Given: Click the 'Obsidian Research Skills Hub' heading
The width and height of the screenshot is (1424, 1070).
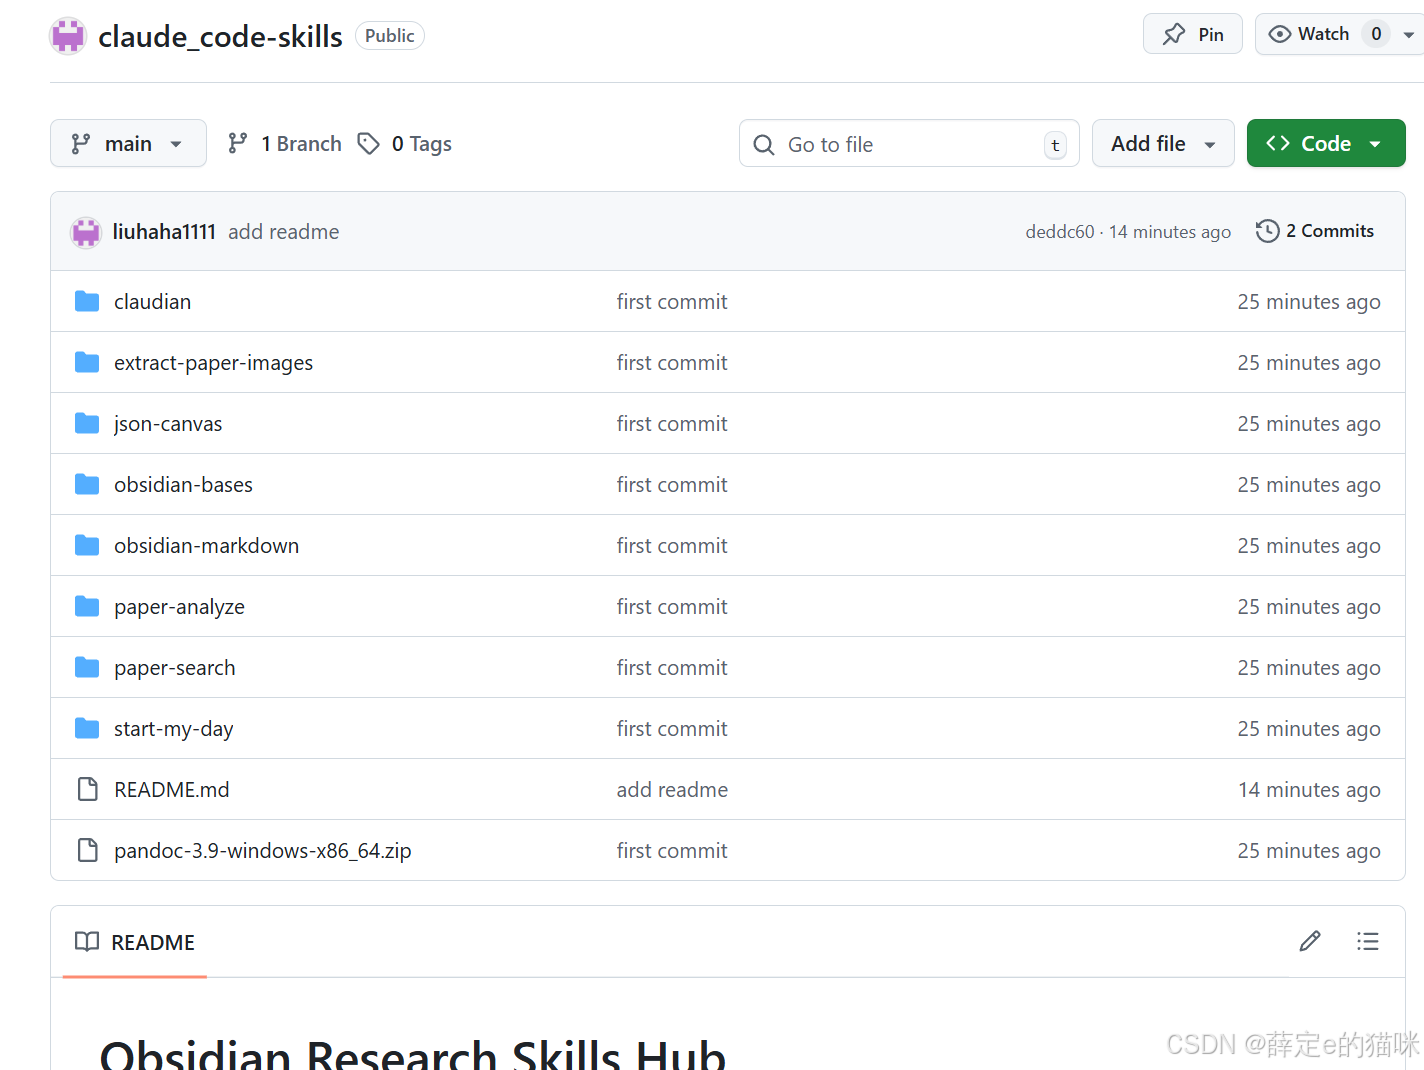Looking at the screenshot, I should pyautogui.click(x=413, y=1055).
